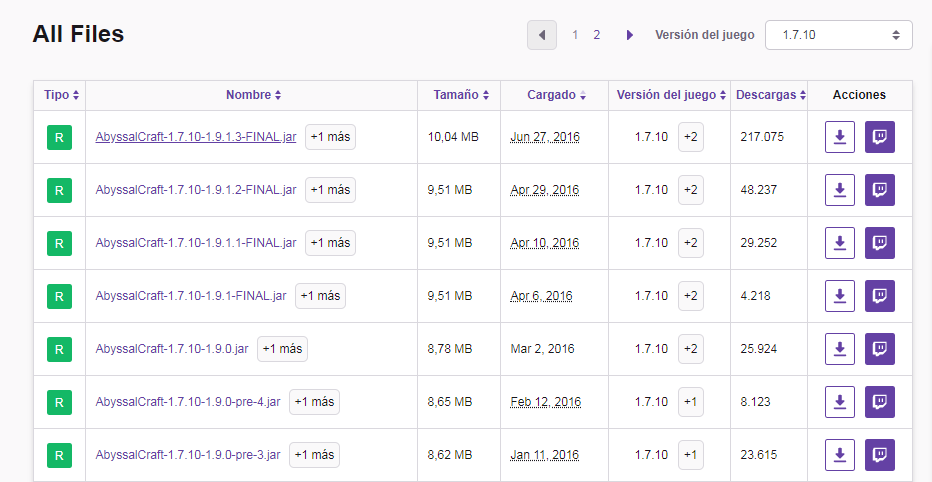The width and height of the screenshot is (932, 482).
Task: Sort table by Descargas column
Action: (770, 95)
